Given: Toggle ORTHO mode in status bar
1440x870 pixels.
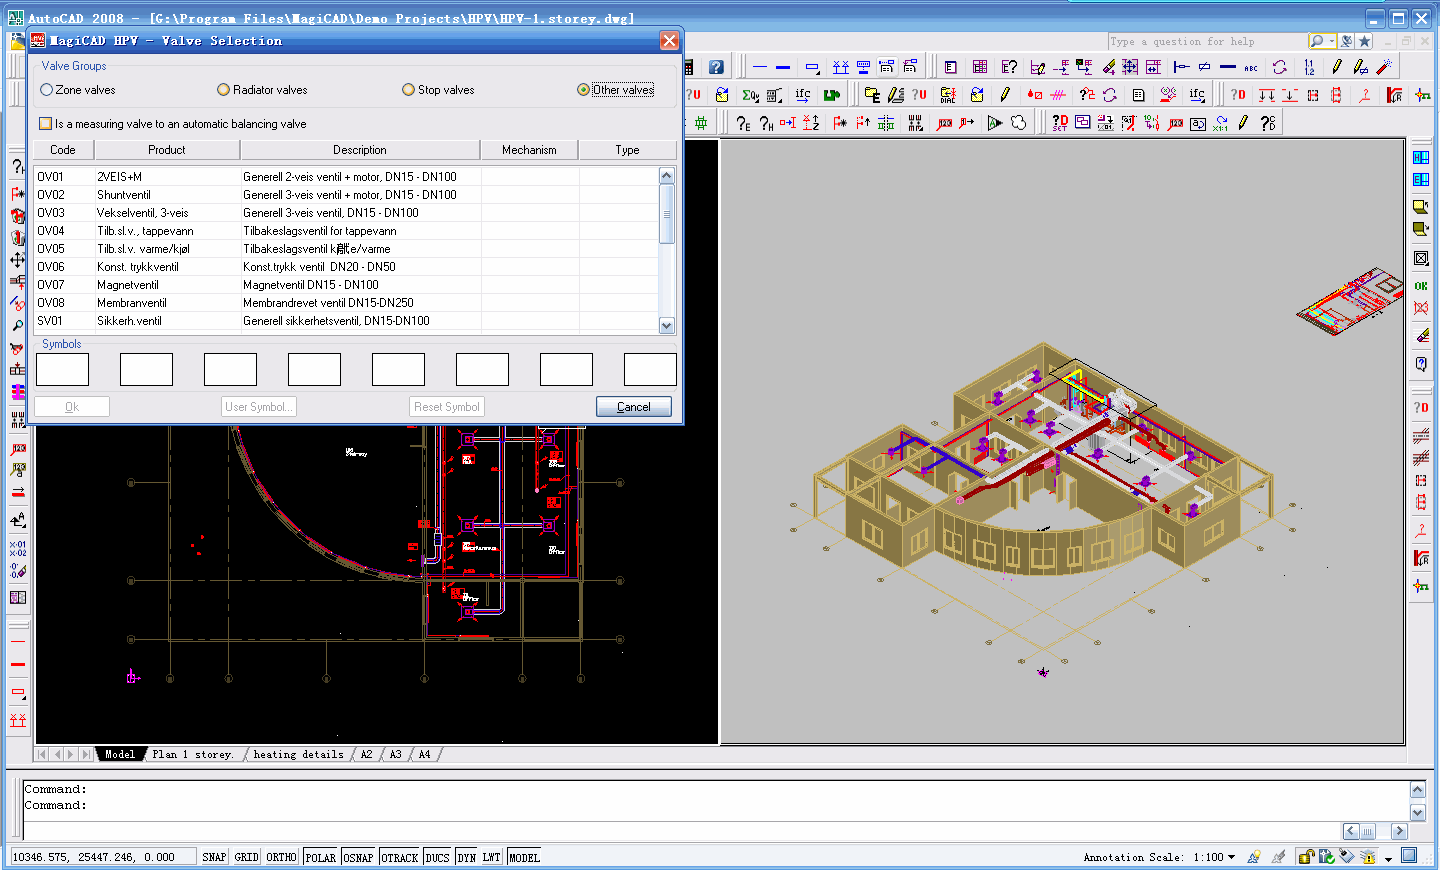Looking at the screenshot, I should coord(281,857).
